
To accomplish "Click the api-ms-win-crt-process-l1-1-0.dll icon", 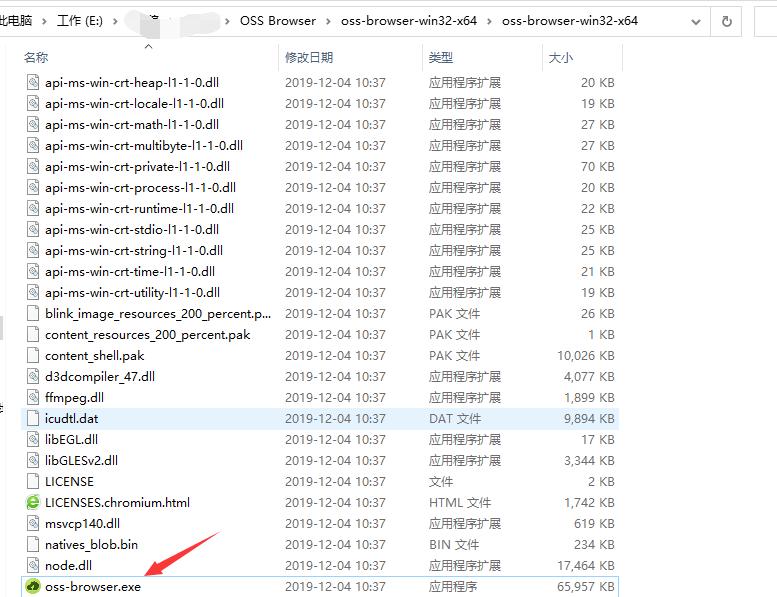I will pyautogui.click(x=33, y=187).
